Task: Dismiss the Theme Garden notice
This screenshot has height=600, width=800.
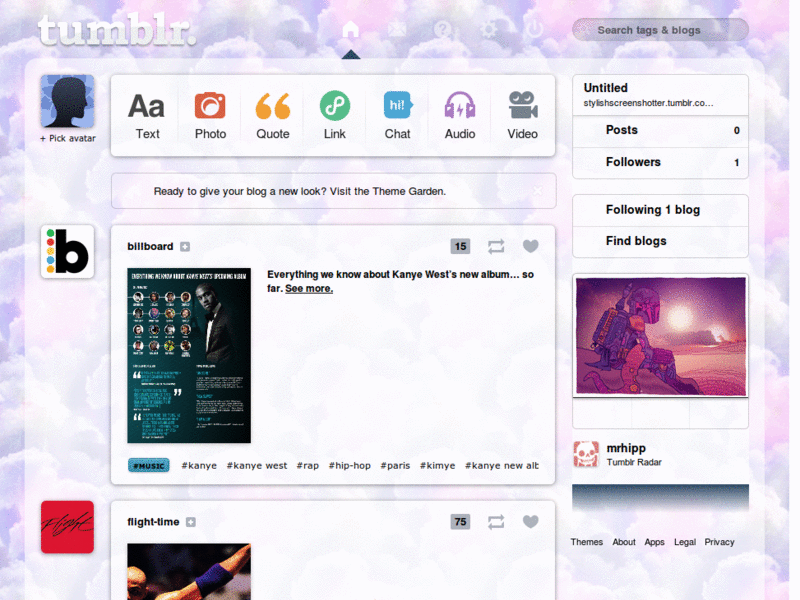Action: pyautogui.click(x=538, y=191)
